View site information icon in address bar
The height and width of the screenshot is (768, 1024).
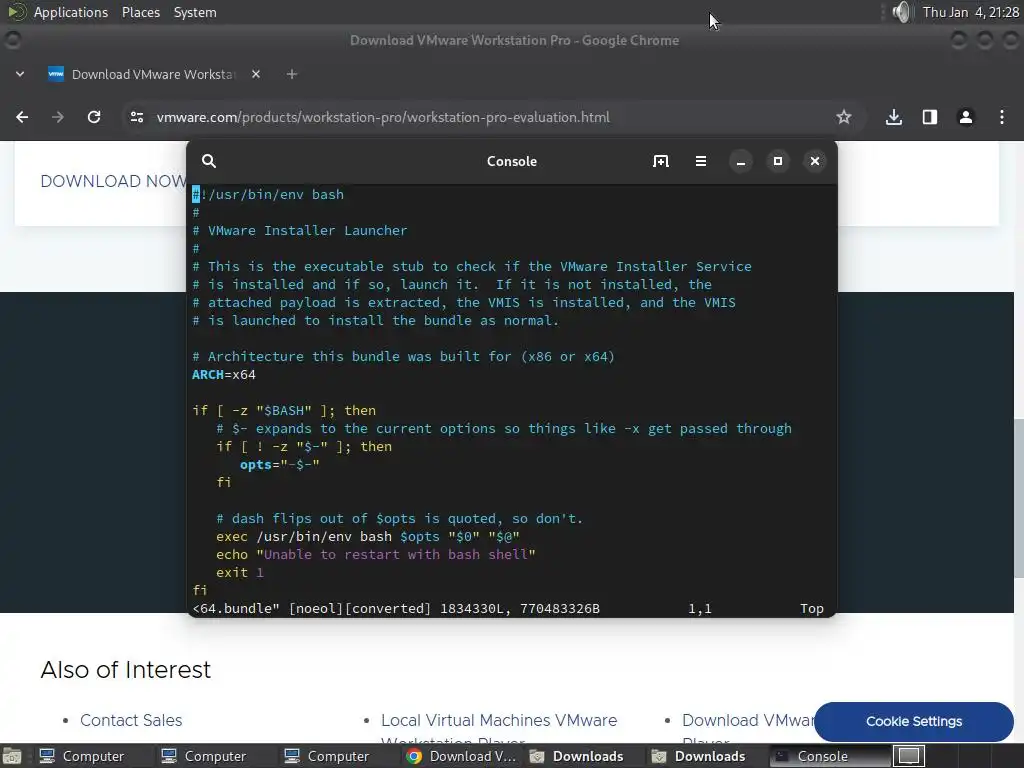136,117
